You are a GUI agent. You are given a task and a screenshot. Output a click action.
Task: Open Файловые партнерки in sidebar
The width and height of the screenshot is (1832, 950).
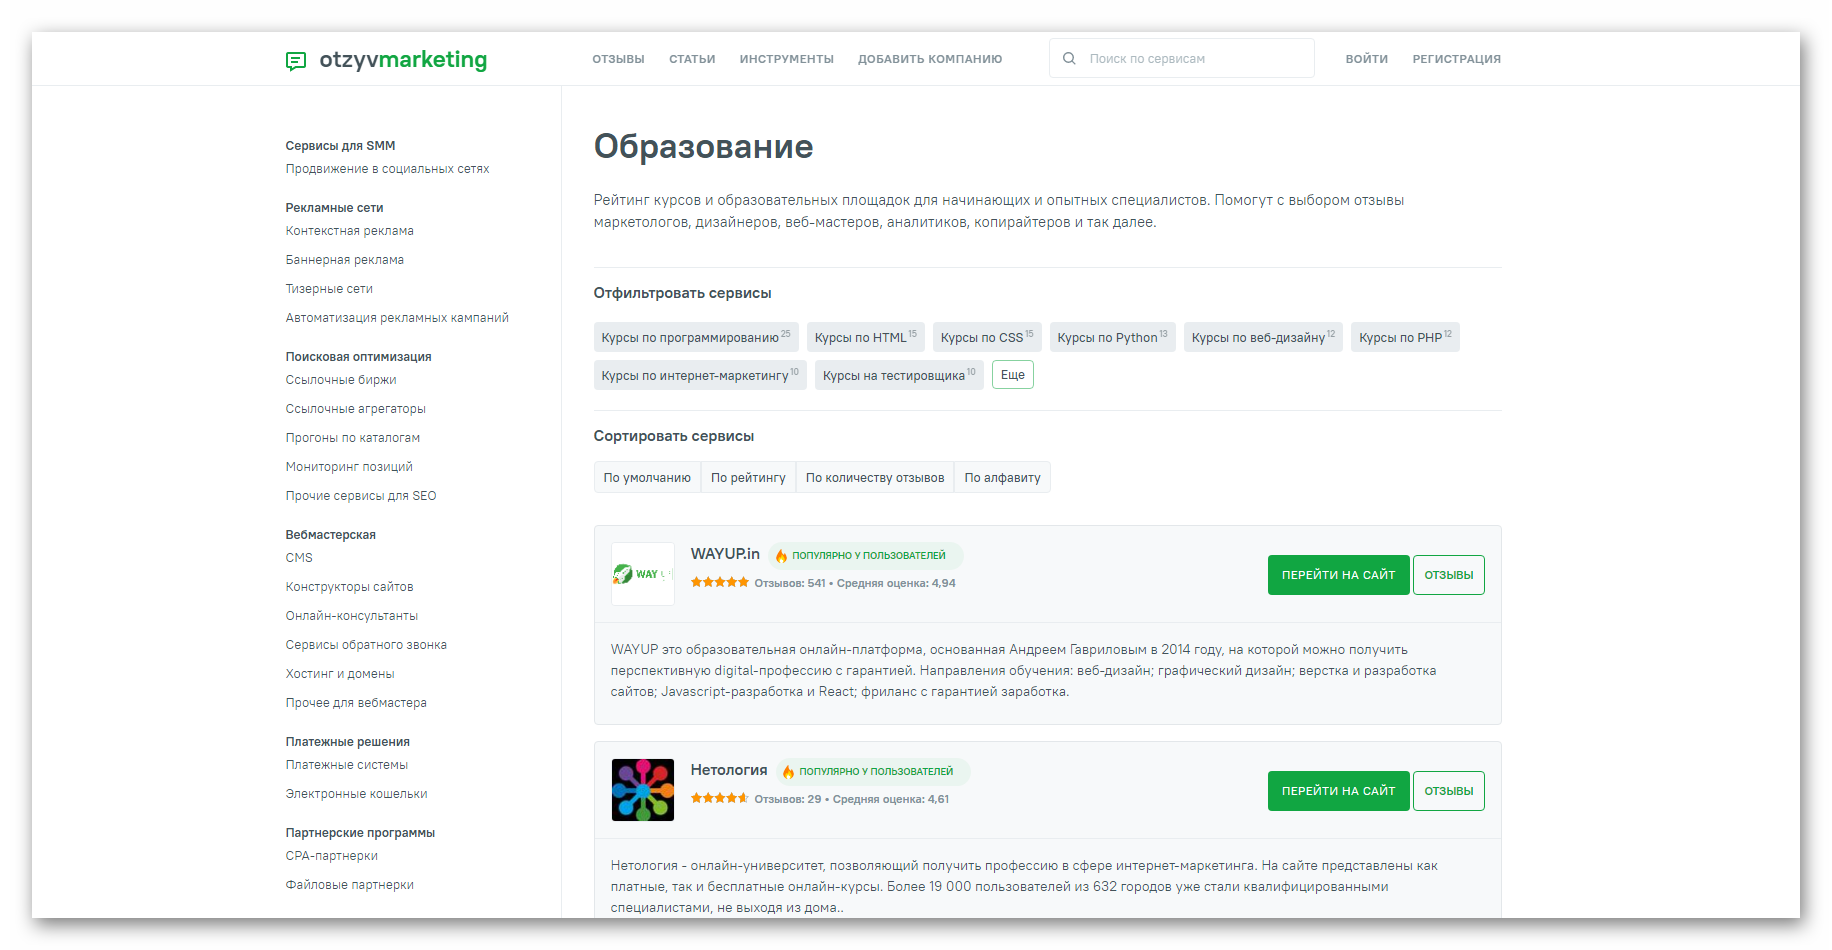click(x=349, y=885)
